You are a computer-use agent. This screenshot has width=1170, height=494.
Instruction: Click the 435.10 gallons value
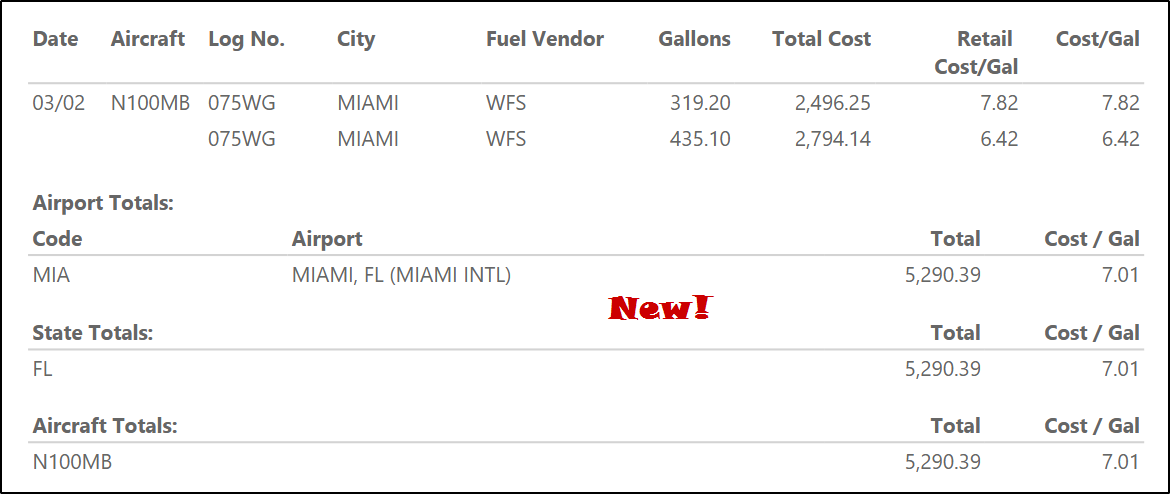pyautogui.click(x=700, y=139)
